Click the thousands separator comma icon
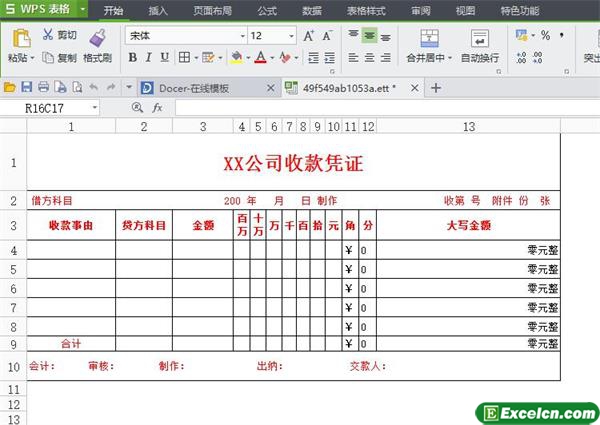Image resolution: width=600 pixels, height=425 pixels. [x=561, y=35]
